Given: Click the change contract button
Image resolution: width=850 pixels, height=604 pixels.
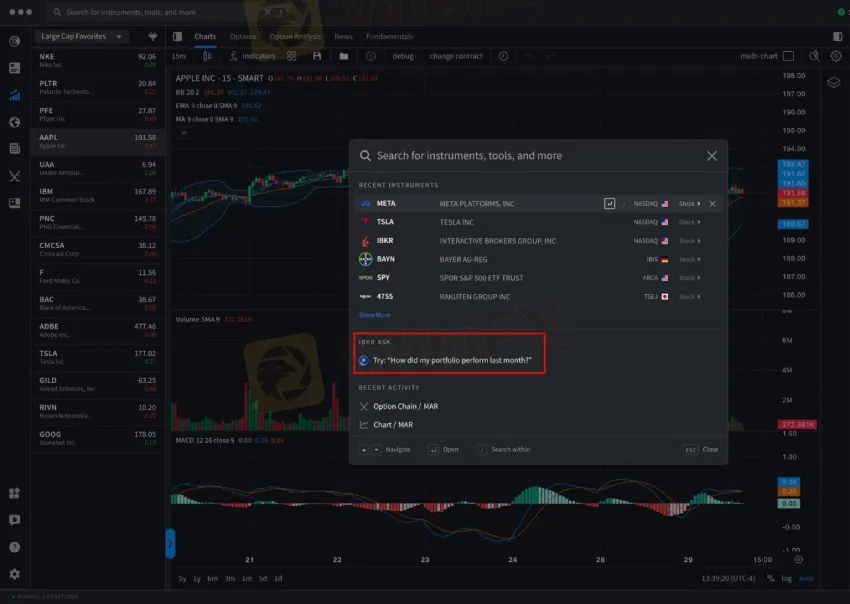Looking at the screenshot, I should click(456, 57).
